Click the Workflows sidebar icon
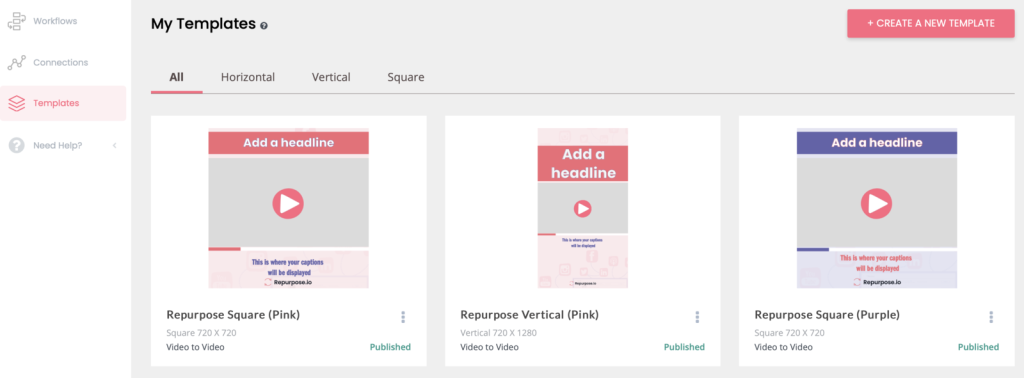This screenshot has height=378, width=1024. pyautogui.click(x=16, y=22)
